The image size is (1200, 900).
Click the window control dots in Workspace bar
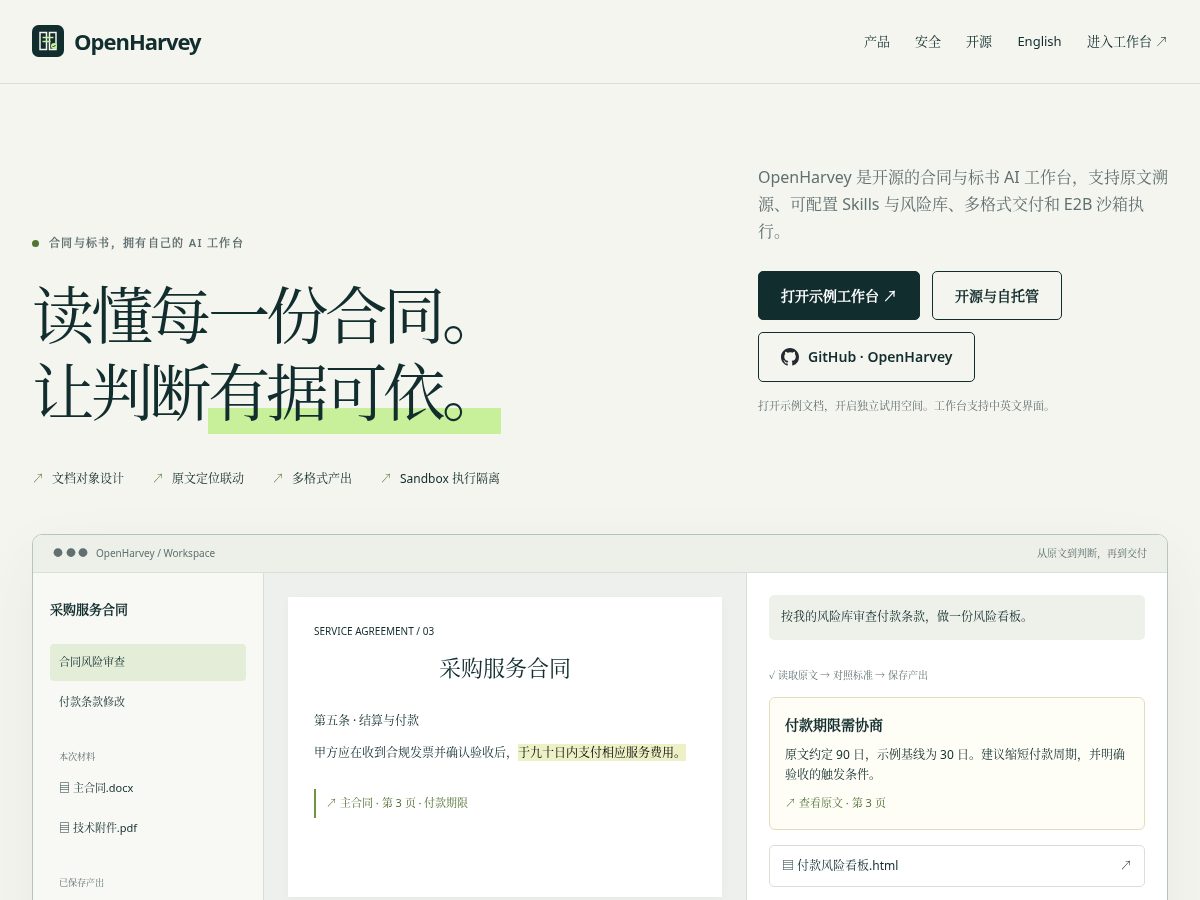coord(71,553)
